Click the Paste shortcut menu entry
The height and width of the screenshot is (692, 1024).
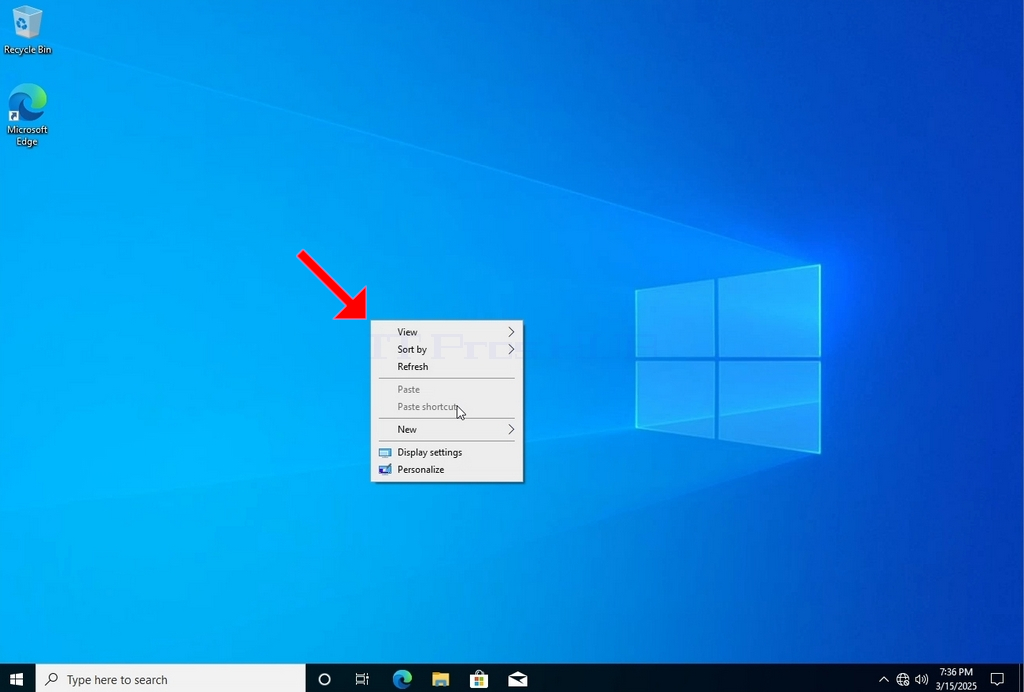pyautogui.click(x=447, y=406)
